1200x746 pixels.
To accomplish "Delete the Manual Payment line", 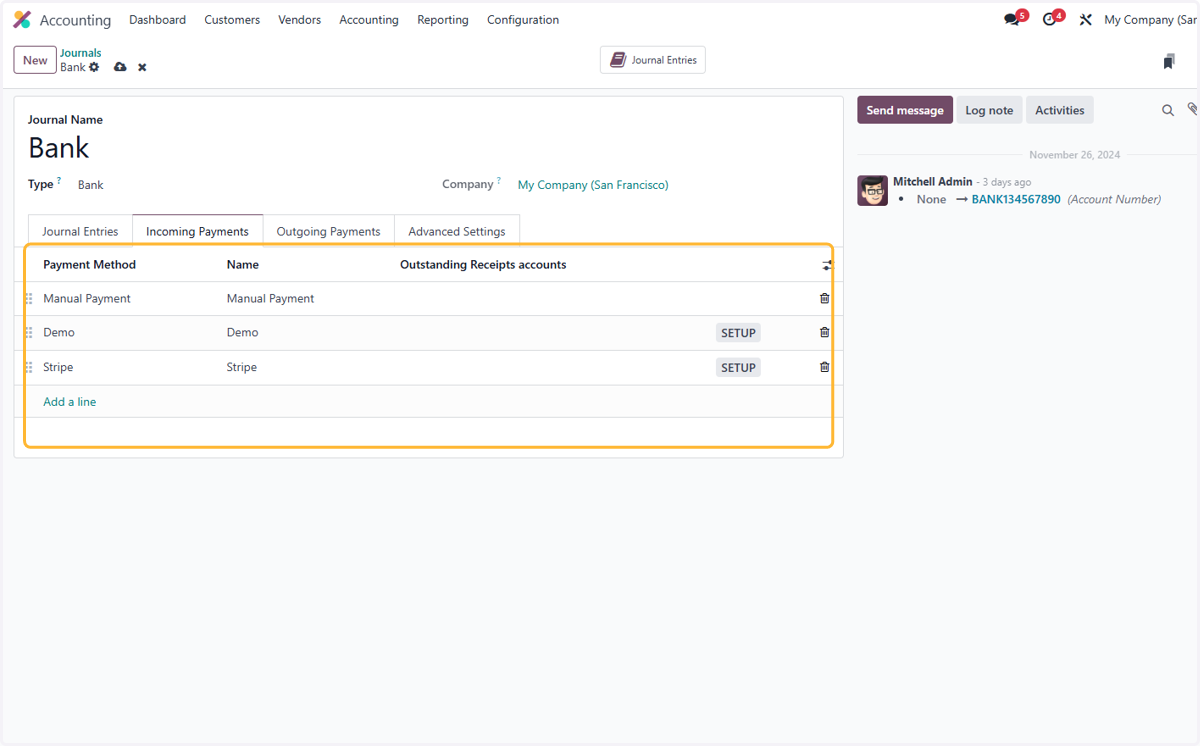I will click(824, 298).
